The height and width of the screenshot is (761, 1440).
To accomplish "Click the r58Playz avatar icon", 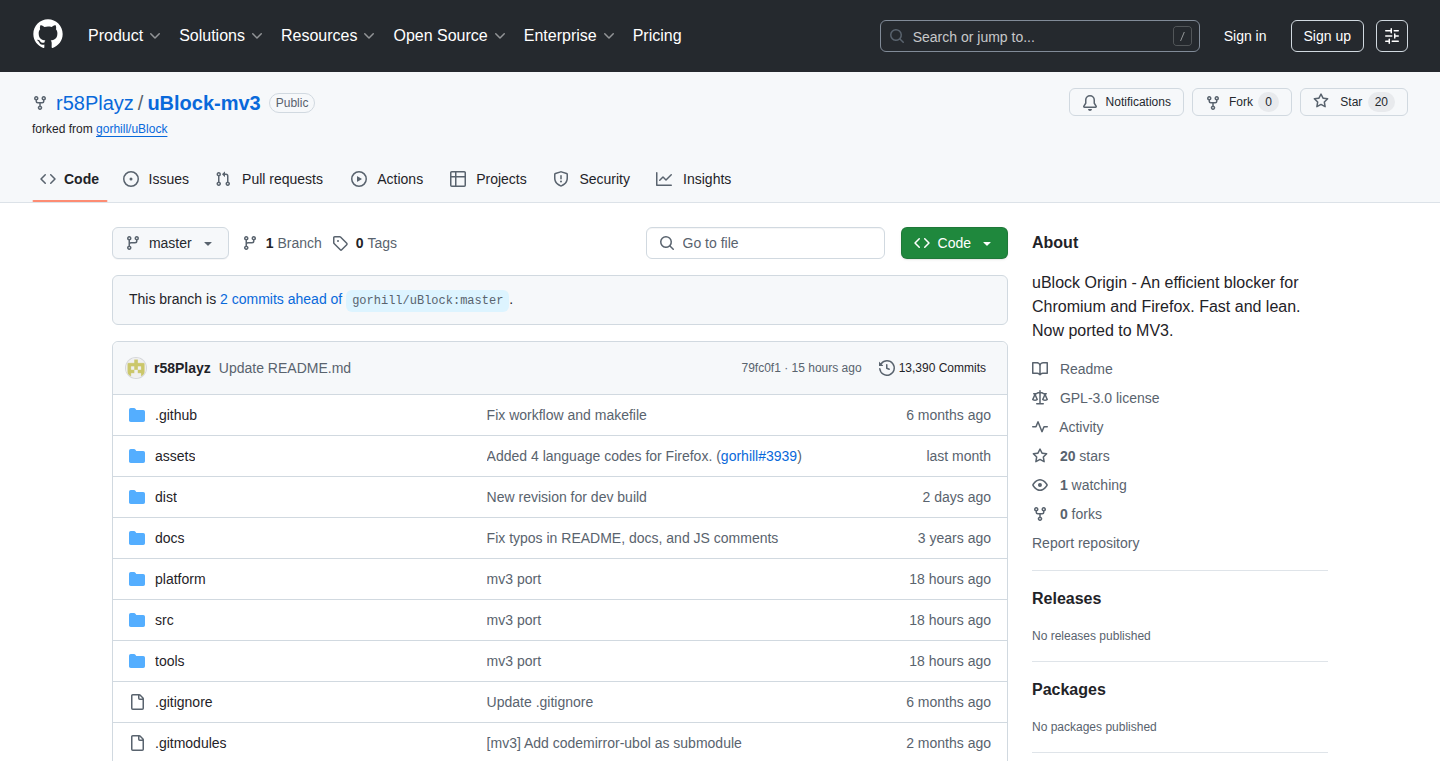I will point(136,368).
